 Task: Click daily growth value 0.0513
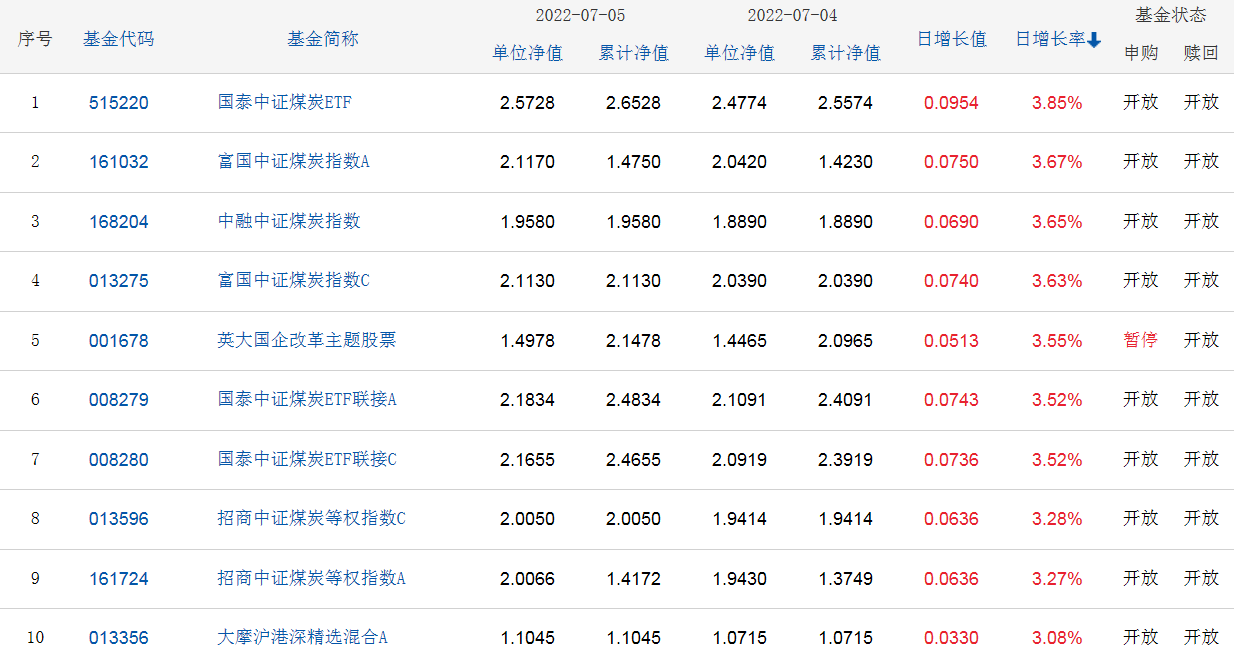click(x=951, y=341)
